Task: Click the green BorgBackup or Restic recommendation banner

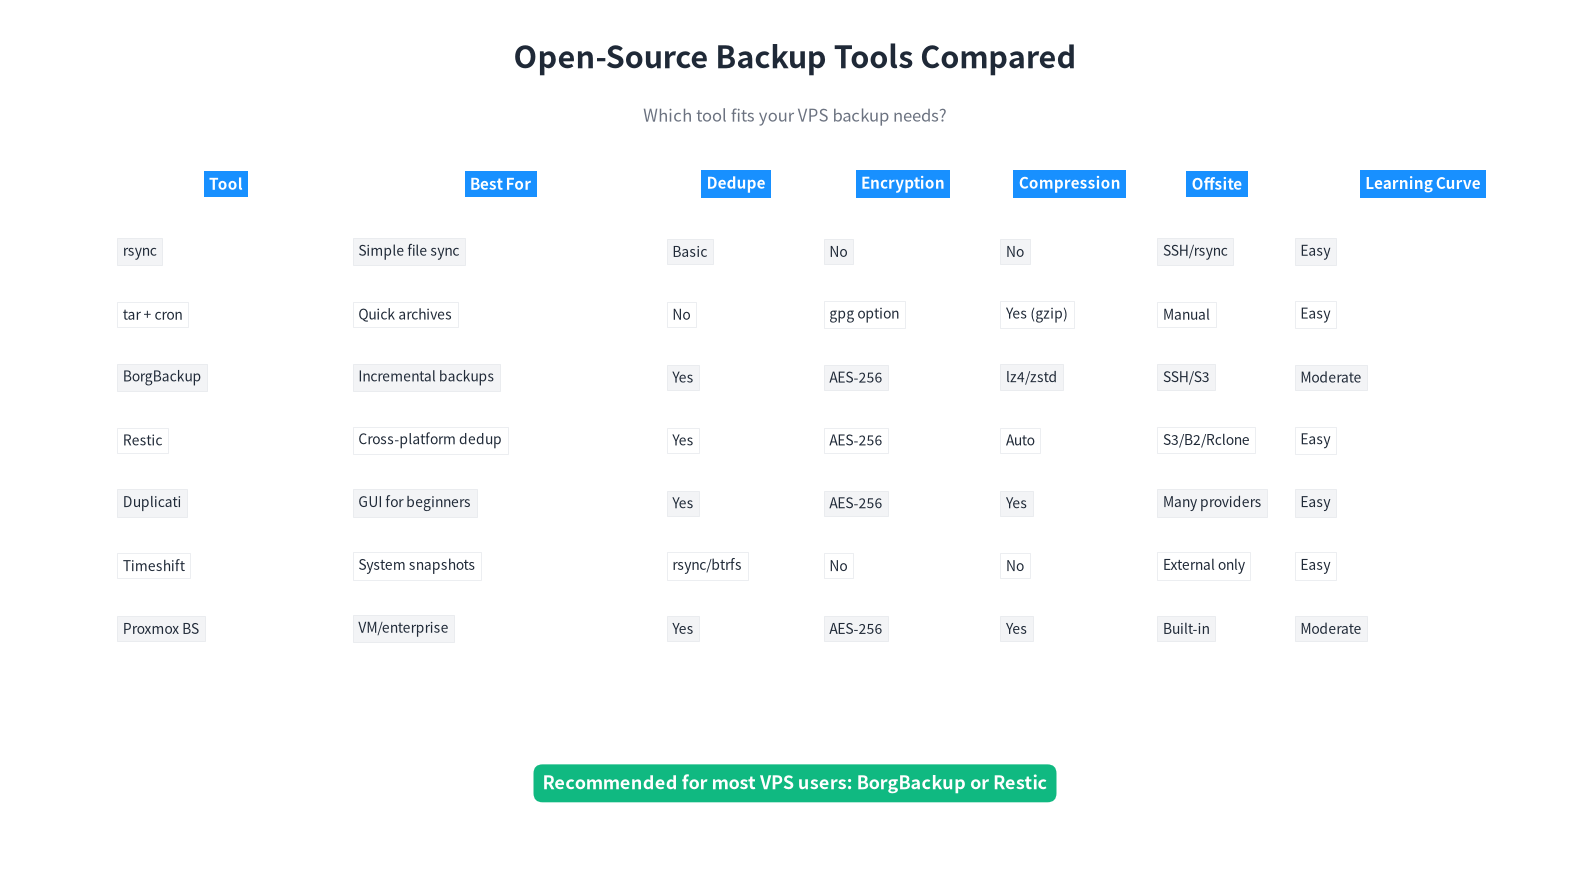Action: click(x=795, y=783)
